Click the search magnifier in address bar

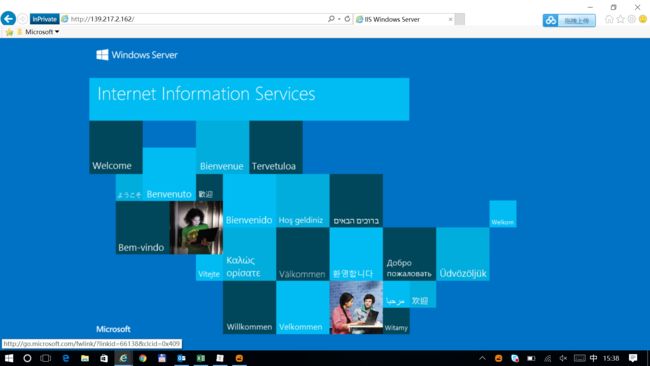point(331,19)
